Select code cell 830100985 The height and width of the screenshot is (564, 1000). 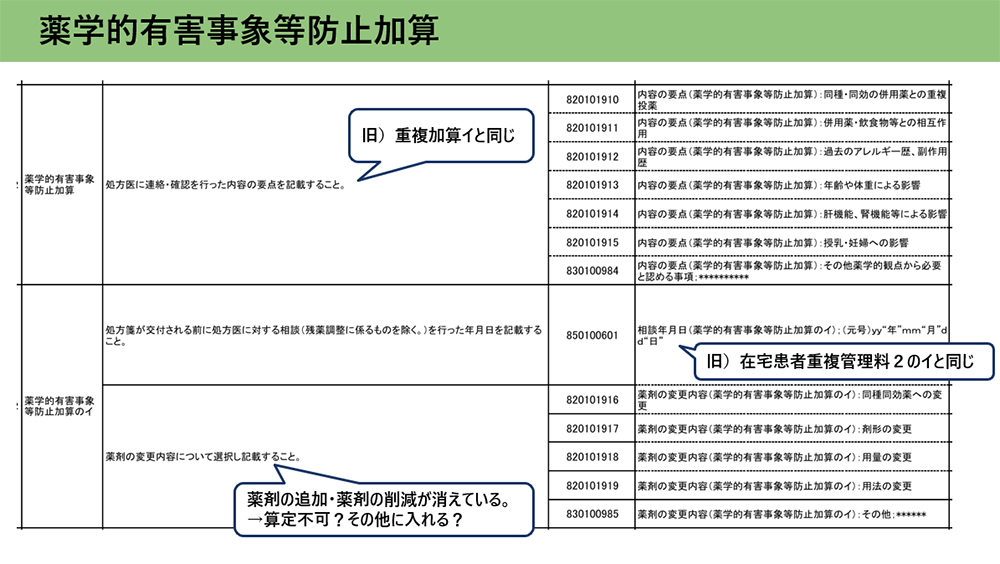[592, 514]
